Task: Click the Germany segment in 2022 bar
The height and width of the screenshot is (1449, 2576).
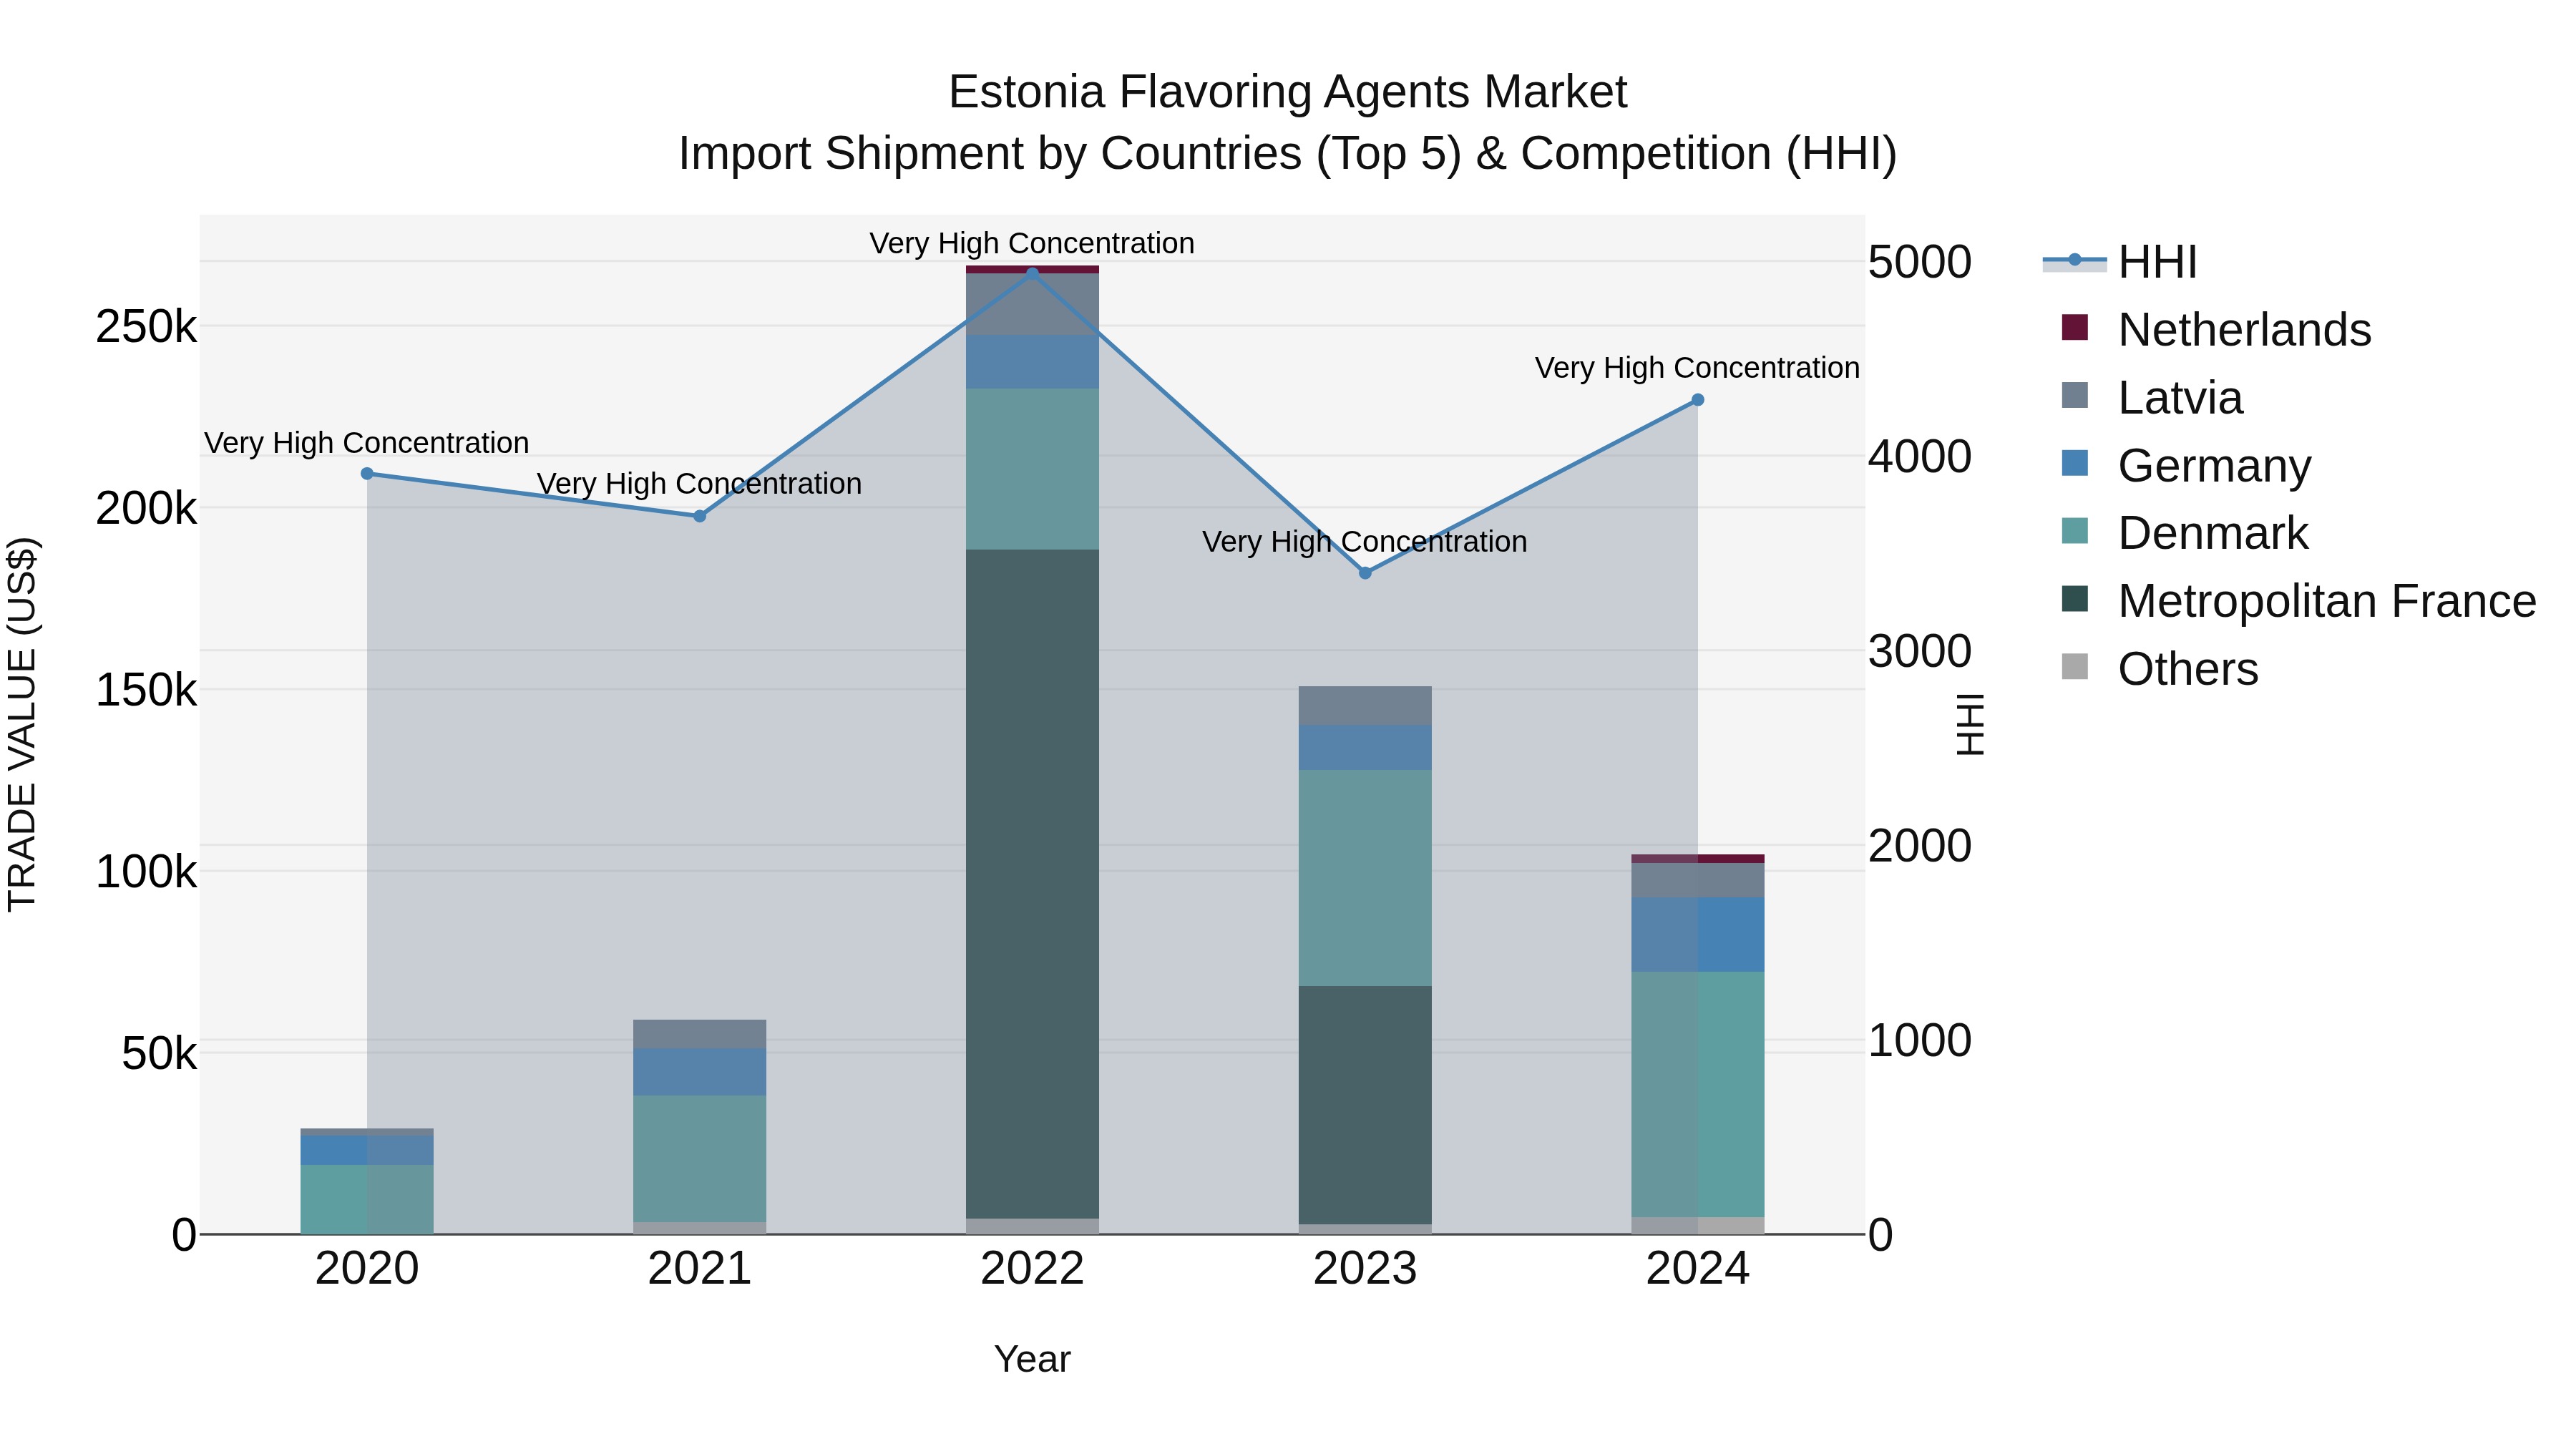Action: [x=1033, y=362]
